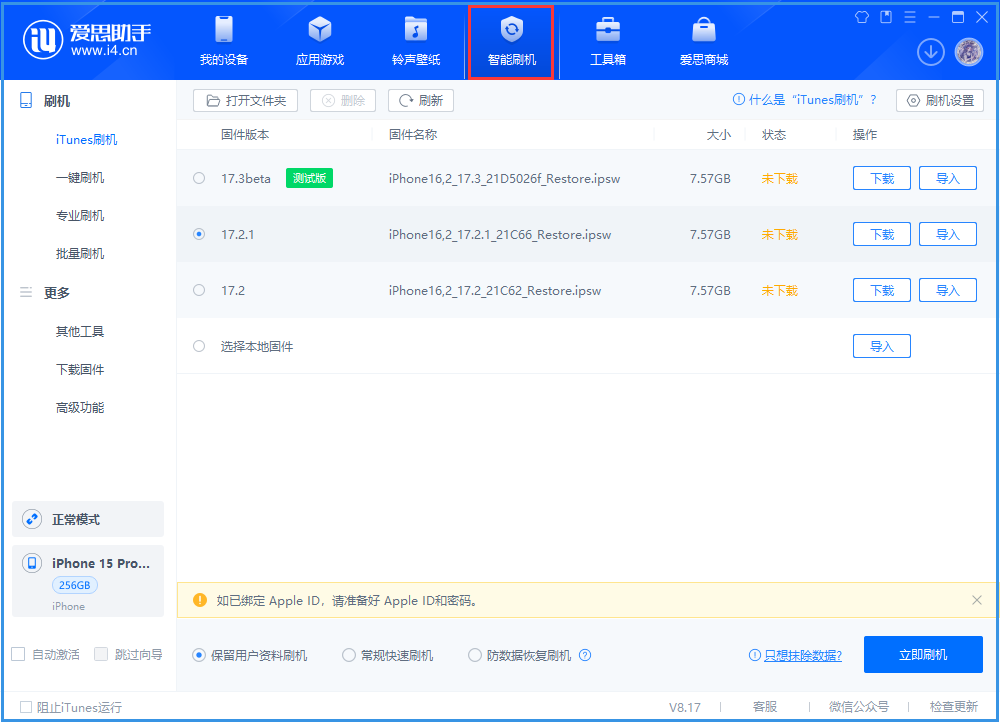Open the 我的设备 (My Devices) section icon

[x=223, y=31]
